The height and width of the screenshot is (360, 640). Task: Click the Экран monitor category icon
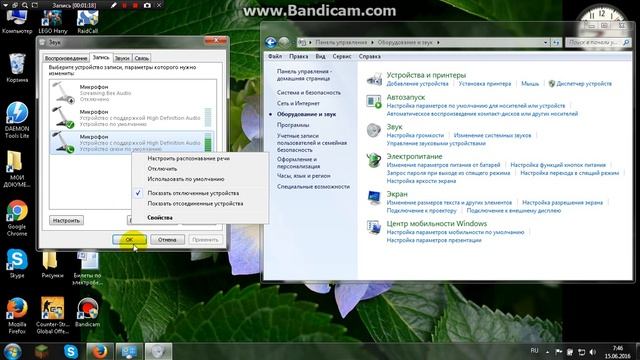click(x=374, y=198)
